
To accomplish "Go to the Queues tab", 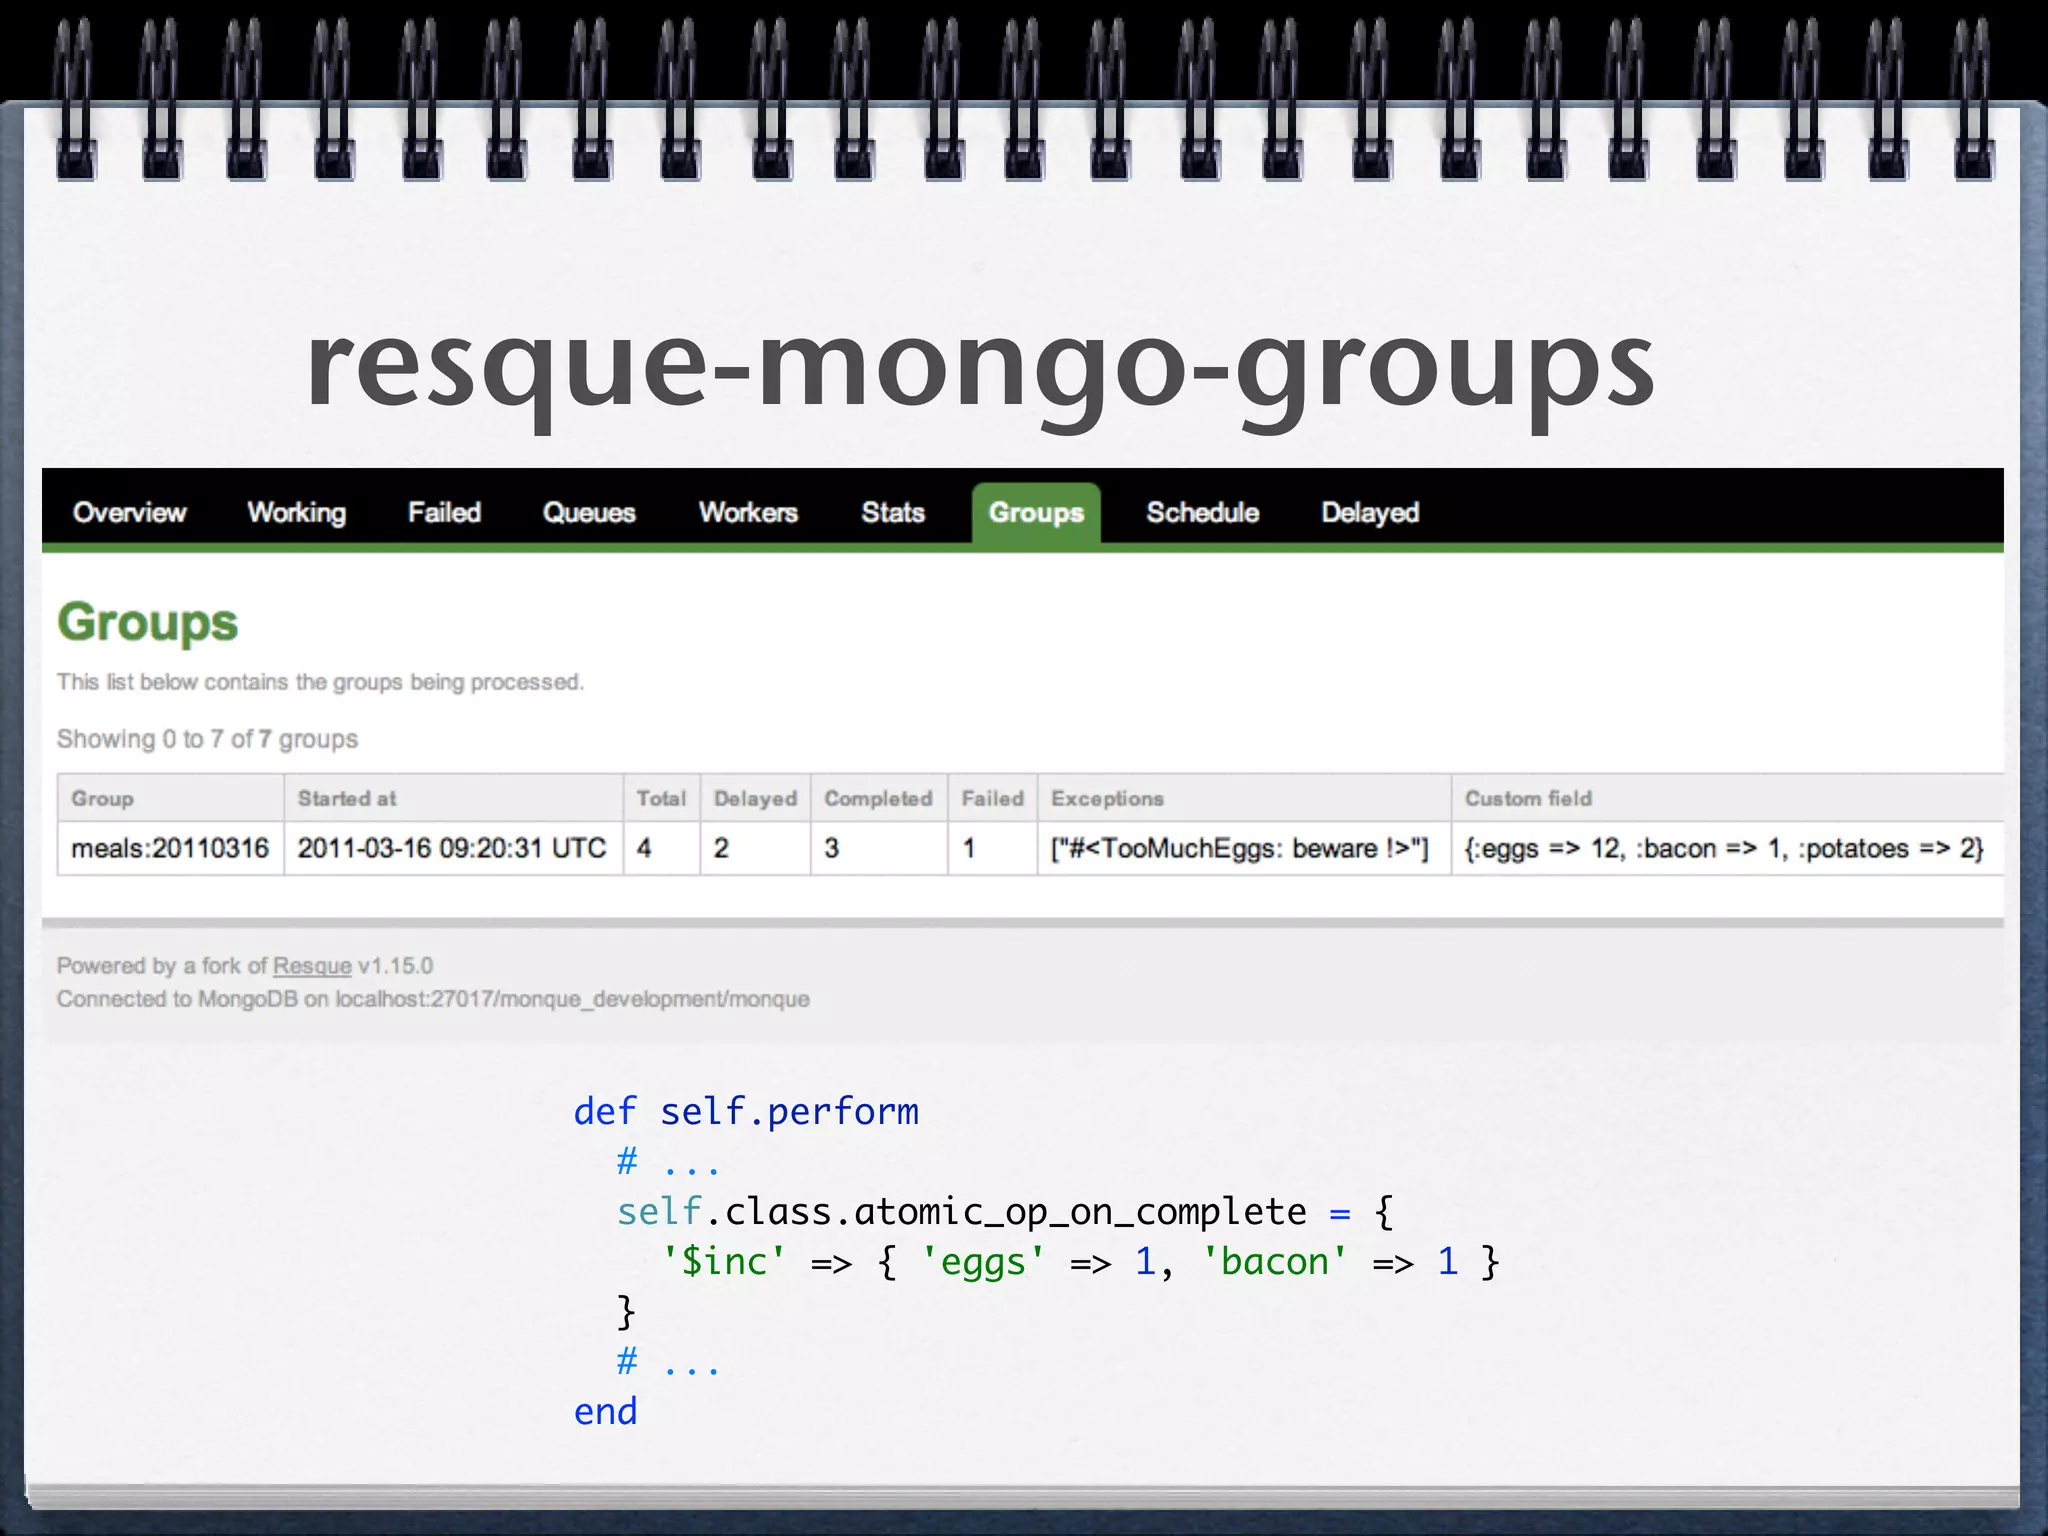I will pyautogui.click(x=589, y=513).
